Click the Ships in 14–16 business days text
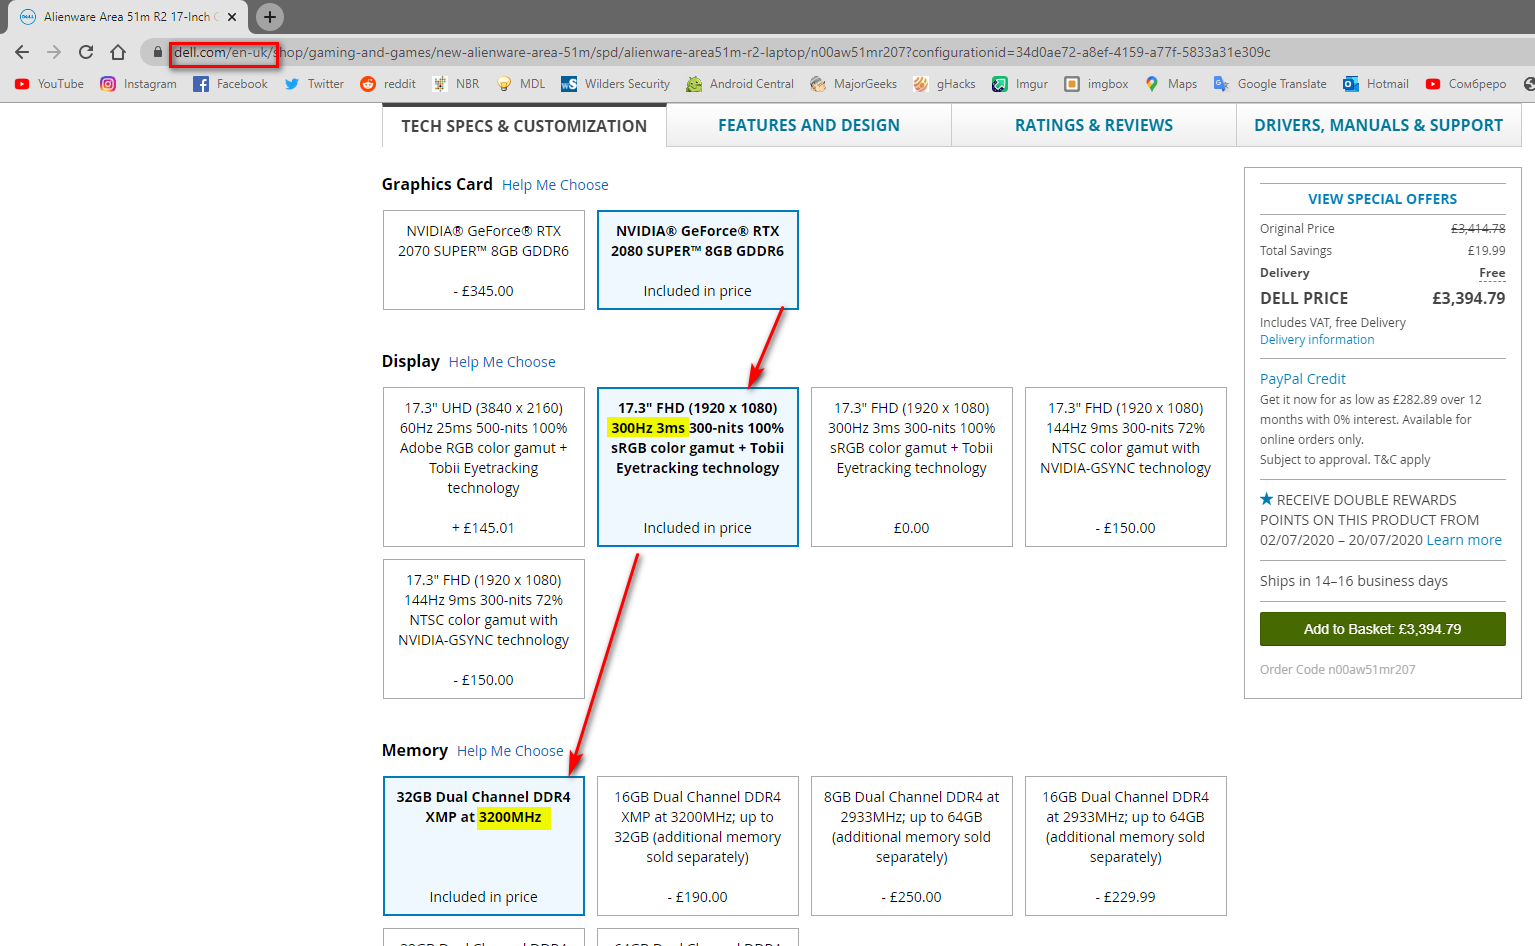 [1354, 581]
